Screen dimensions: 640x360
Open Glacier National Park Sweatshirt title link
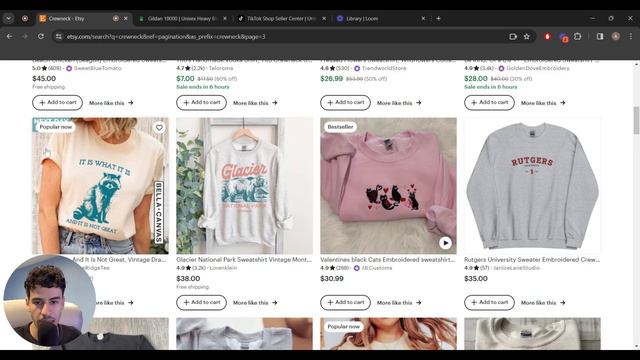point(244,259)
